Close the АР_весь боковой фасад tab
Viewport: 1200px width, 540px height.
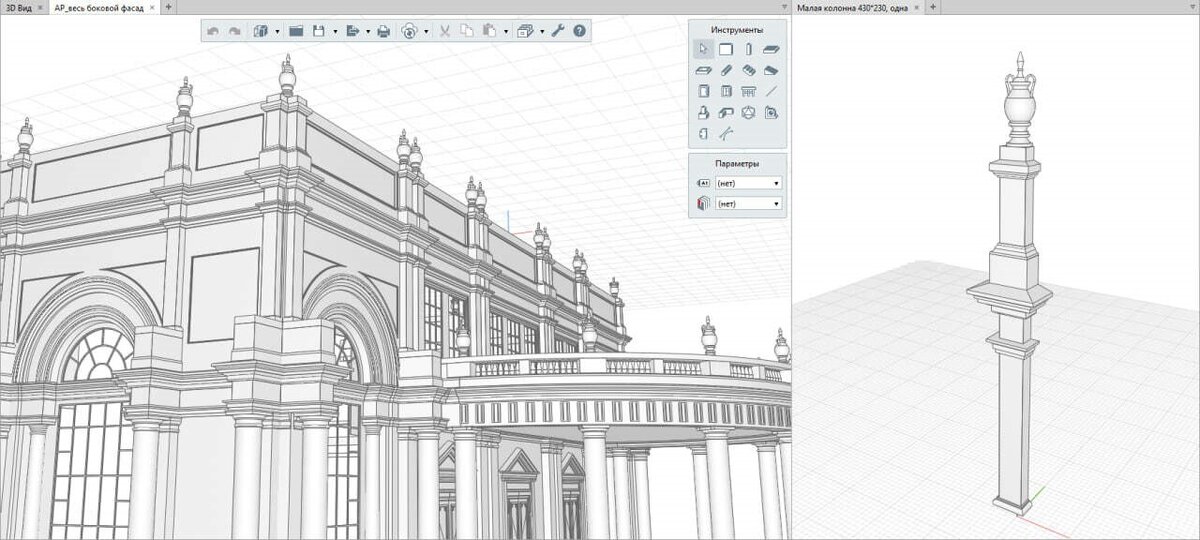(x=153, y=7)
